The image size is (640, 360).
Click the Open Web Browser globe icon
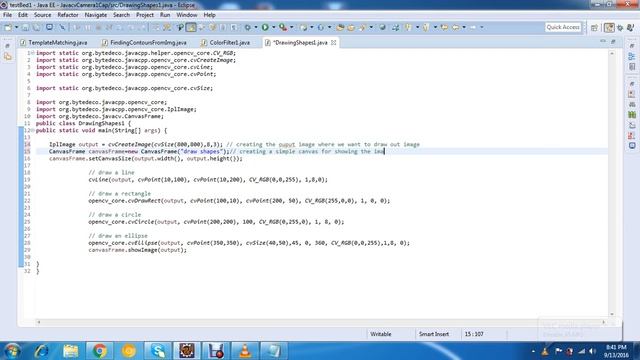382,27
